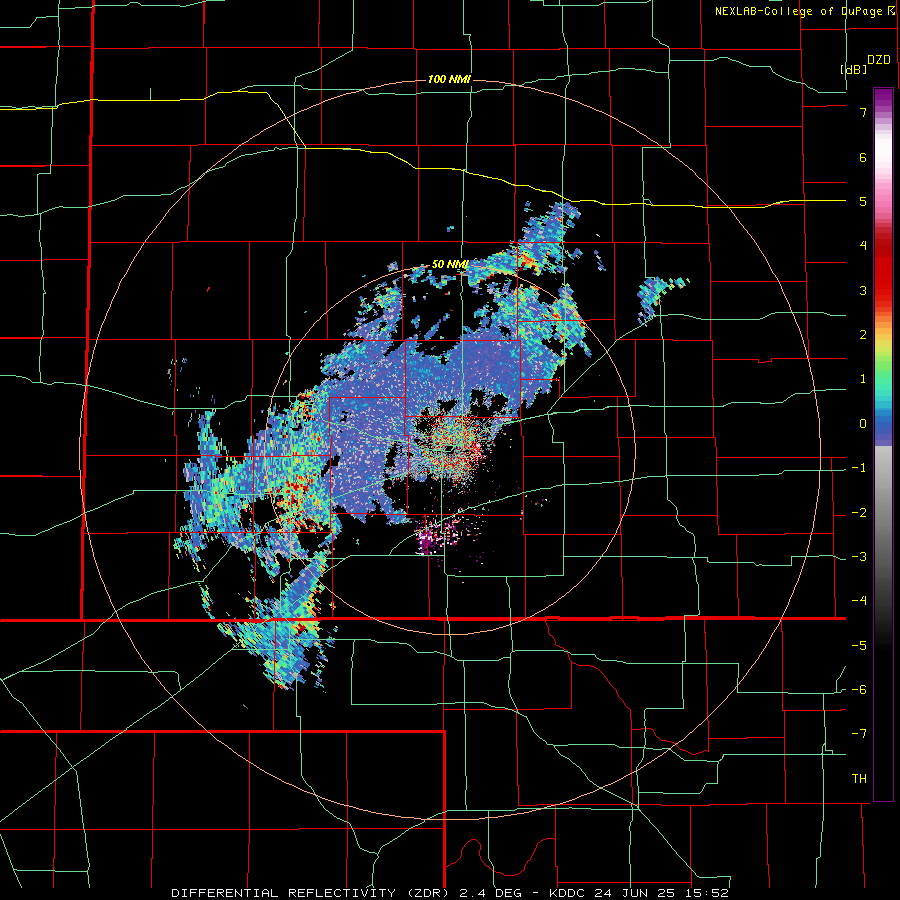The image size is (900, 900).
Task: Click the -1 tick label on scale
Action: (859, 468)
